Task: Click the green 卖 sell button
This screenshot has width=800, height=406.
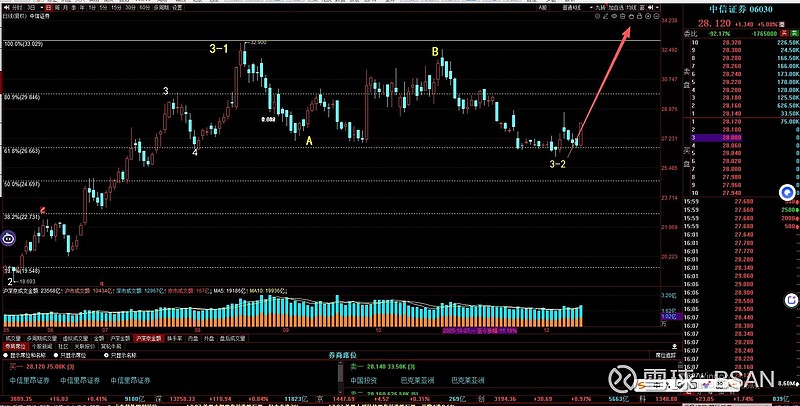Action: [x=794, y=34]
